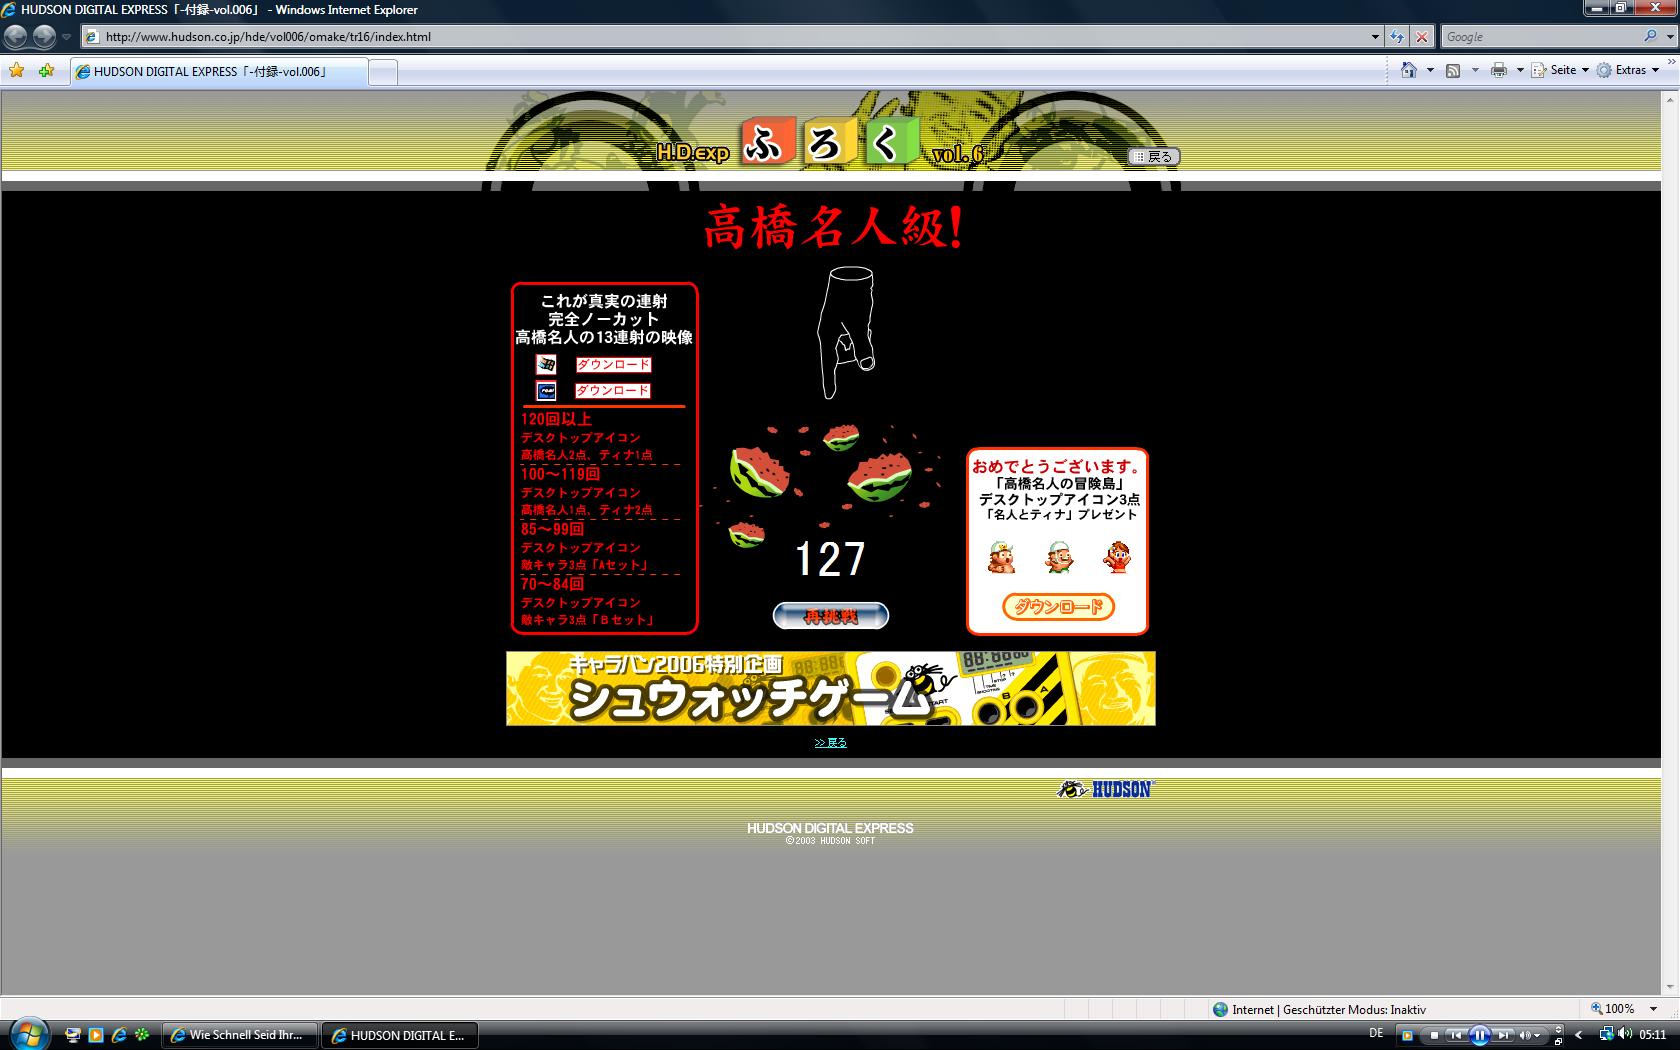Click the browser Forward arrow button
This screenshot has height=1050, width=1680.
click(44, 37)
